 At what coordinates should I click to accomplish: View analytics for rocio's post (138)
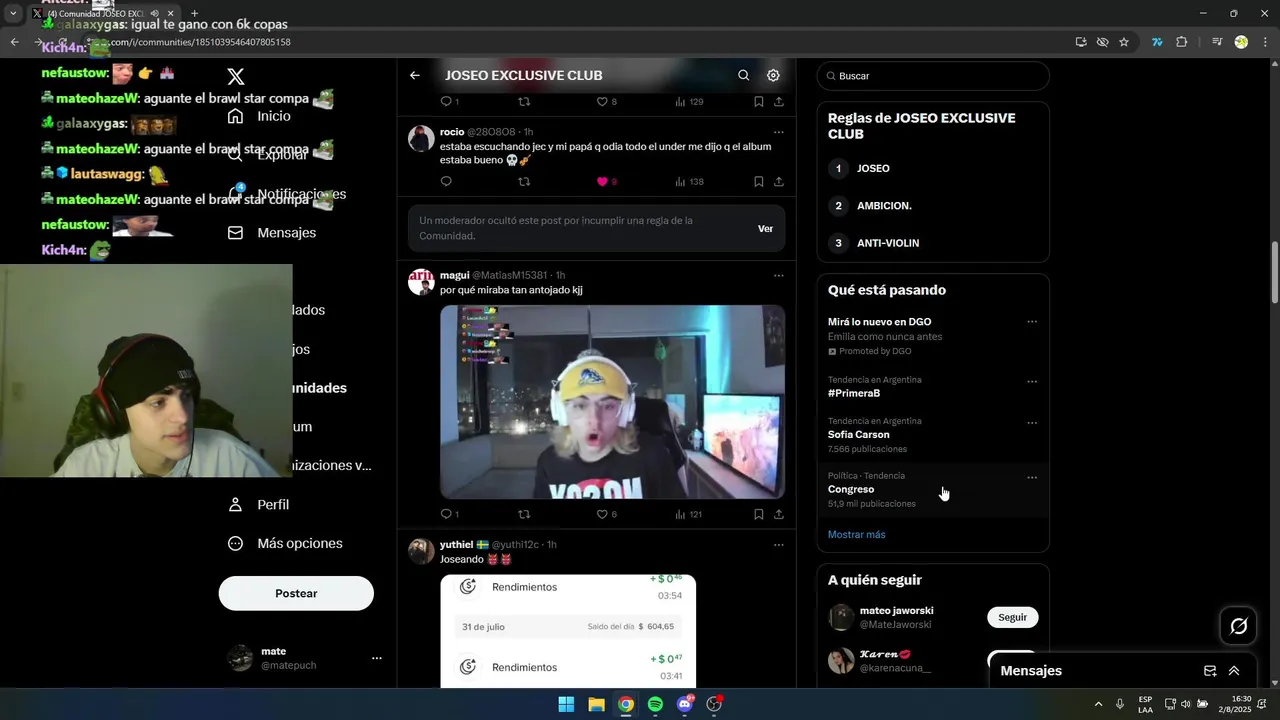coord(690,182)
